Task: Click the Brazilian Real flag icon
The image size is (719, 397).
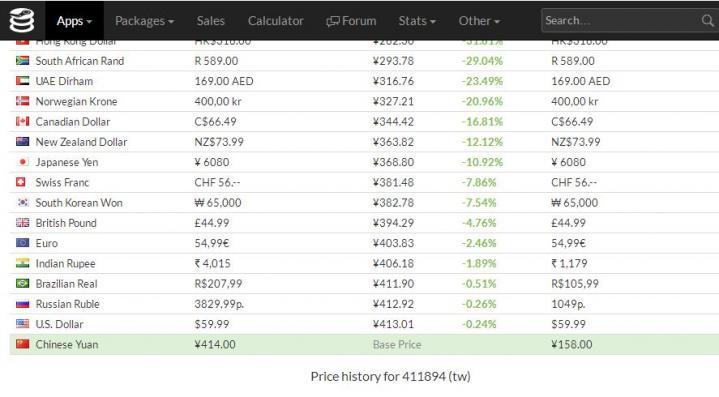Action: pyautogui.click(x=22, y=283)
